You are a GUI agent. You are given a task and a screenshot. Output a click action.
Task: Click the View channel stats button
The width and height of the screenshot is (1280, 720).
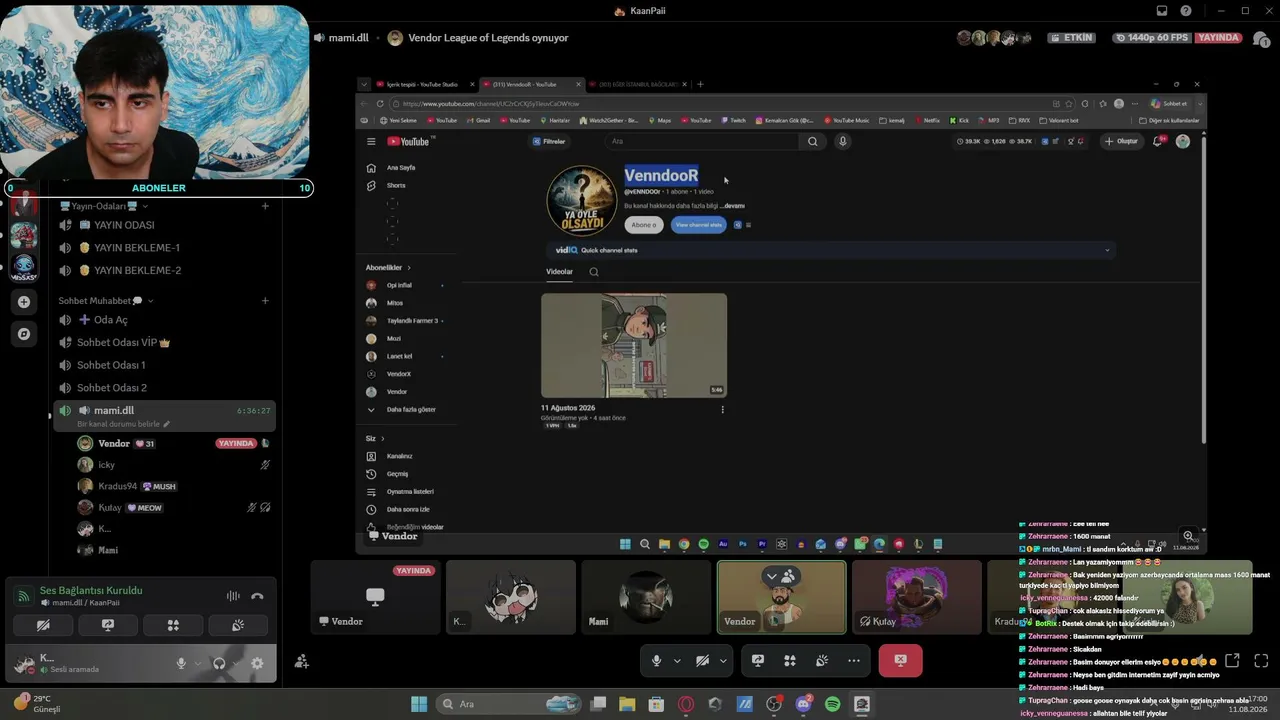pos(699,225)
